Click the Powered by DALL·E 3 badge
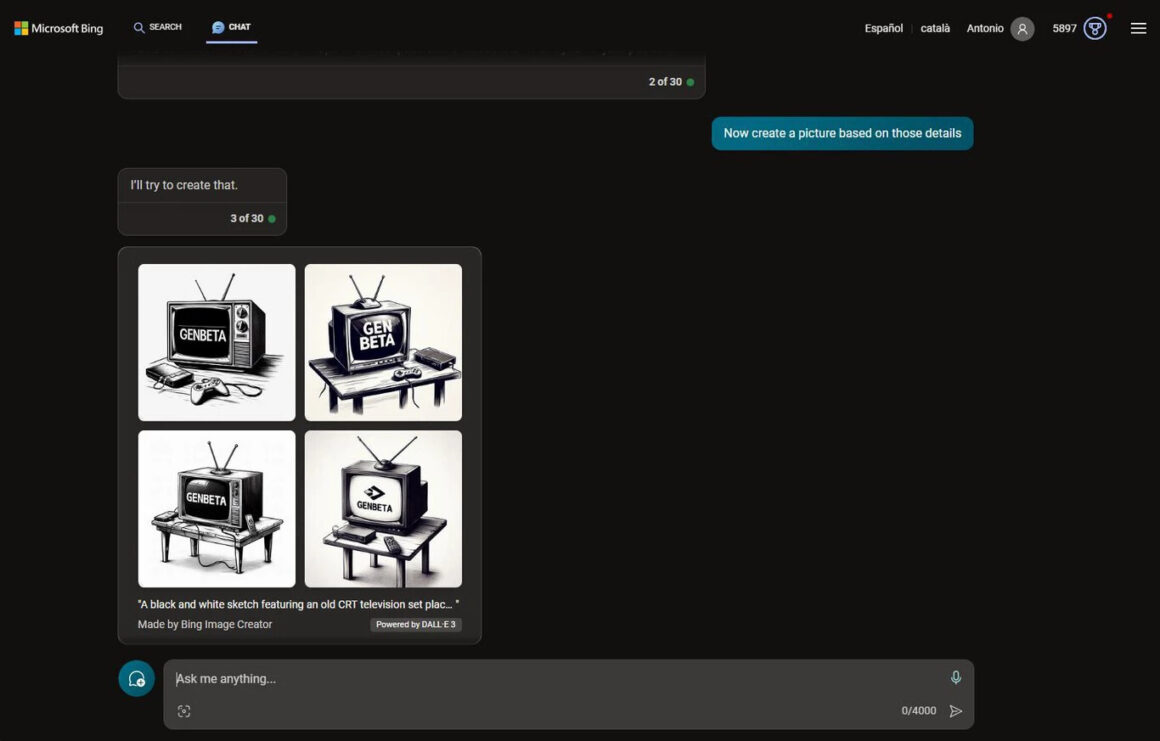1160x741 pixels. (x=415, y=625)
